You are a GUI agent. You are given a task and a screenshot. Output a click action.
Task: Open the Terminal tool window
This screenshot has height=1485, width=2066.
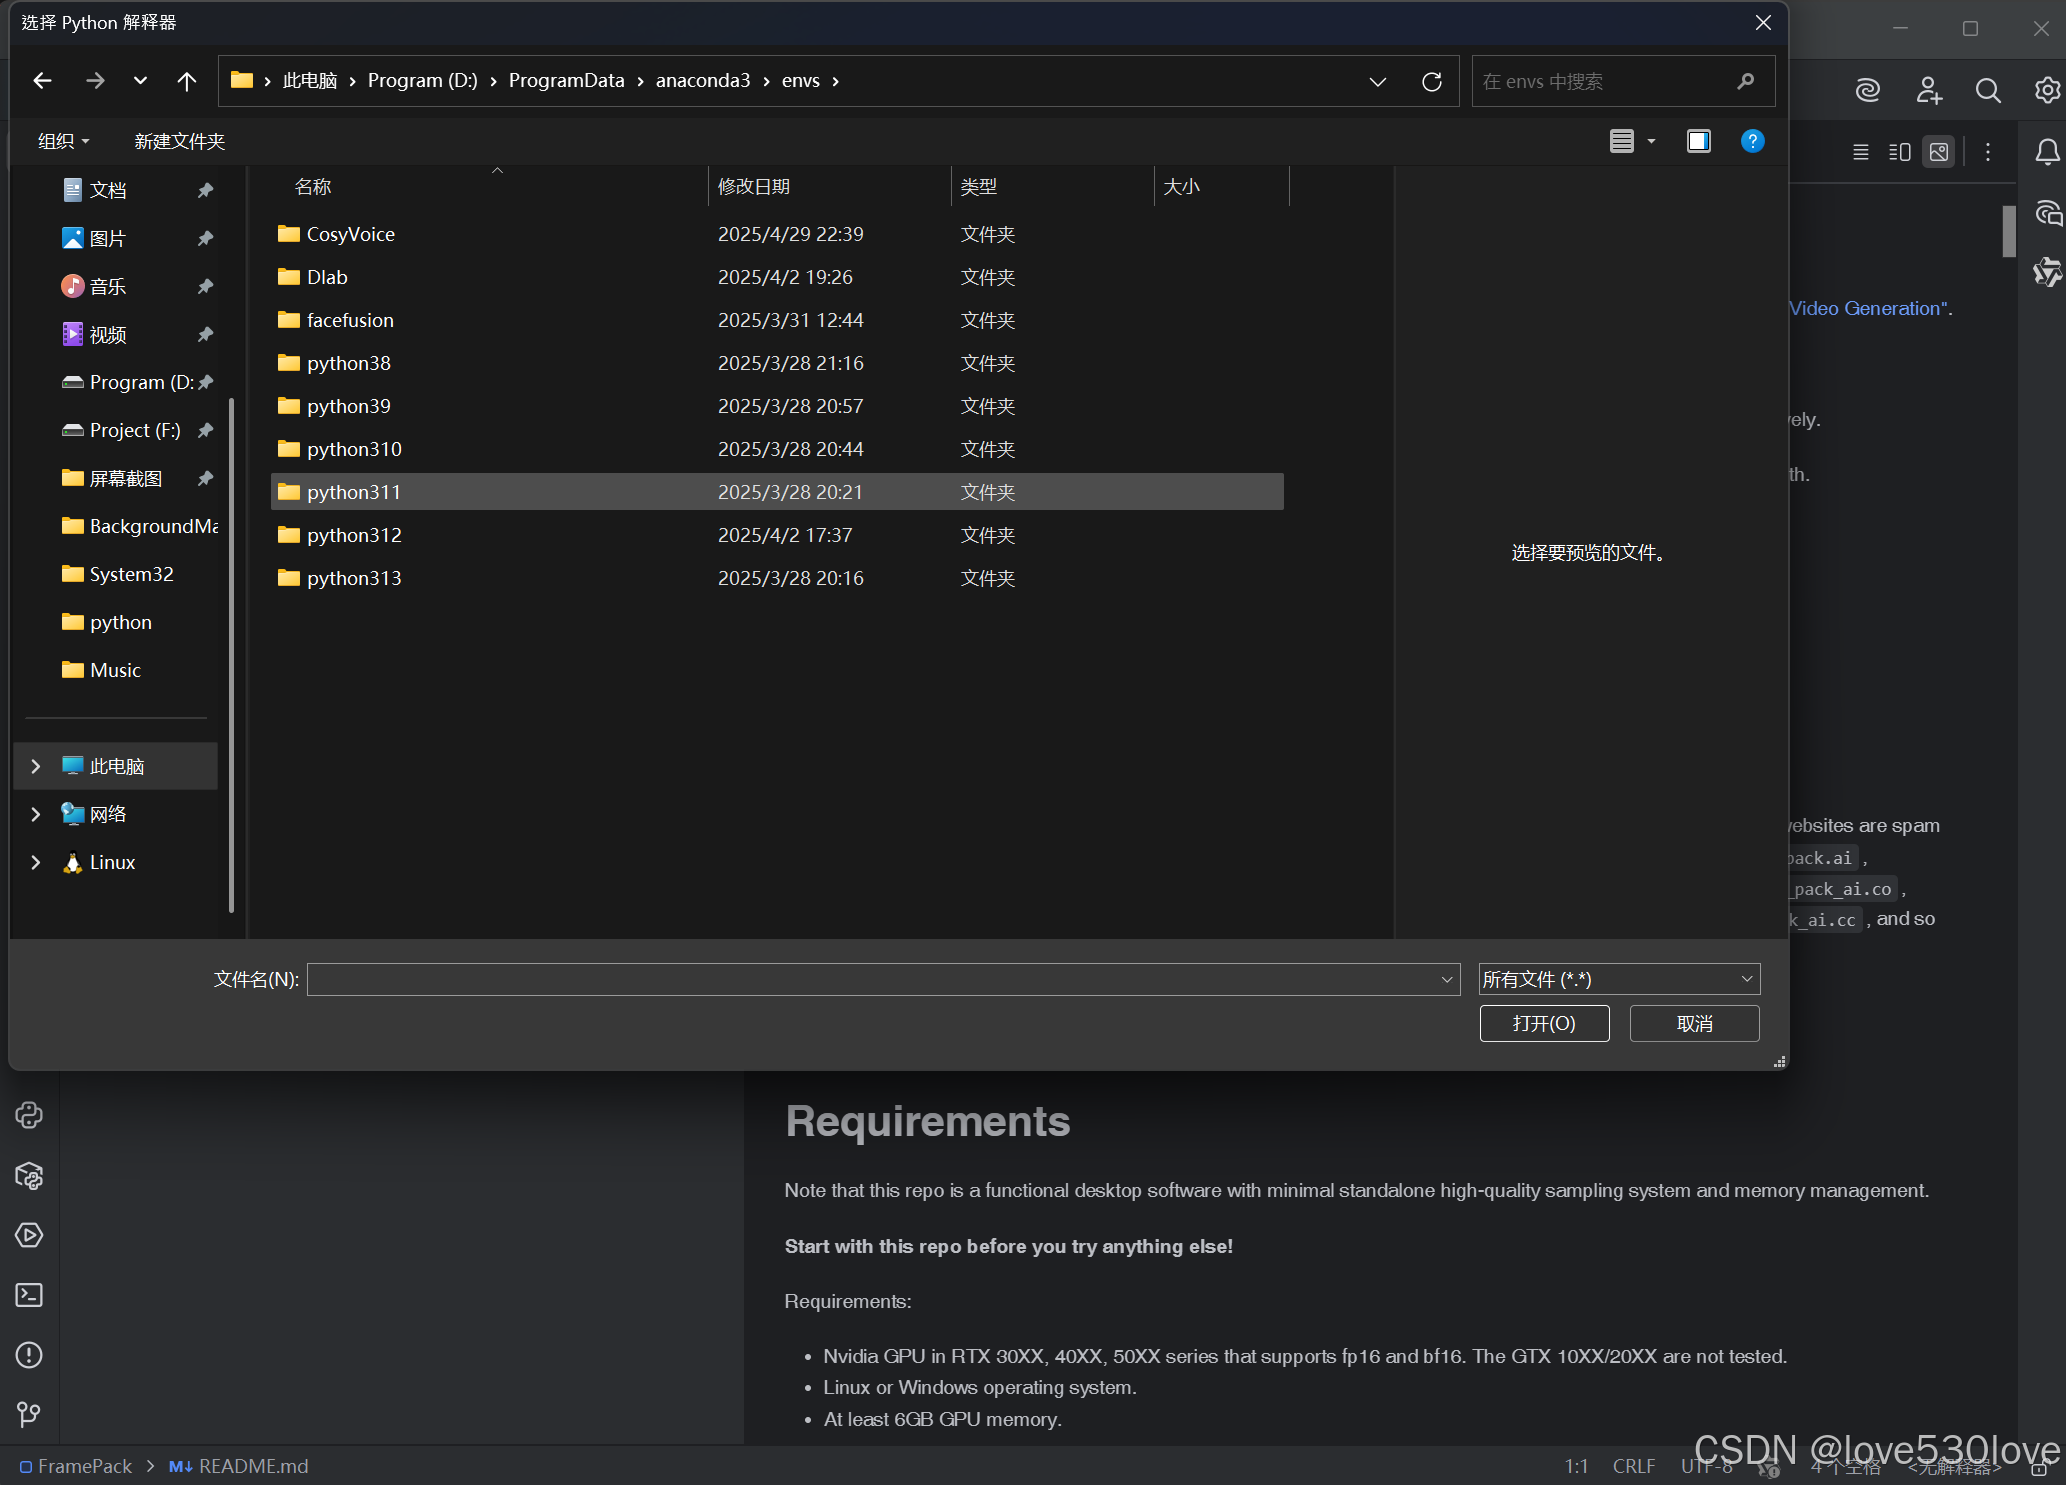point(29,1295)
